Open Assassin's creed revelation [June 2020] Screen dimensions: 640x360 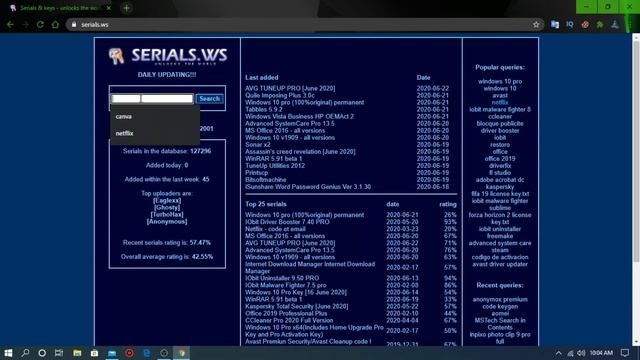click(300, 151)
